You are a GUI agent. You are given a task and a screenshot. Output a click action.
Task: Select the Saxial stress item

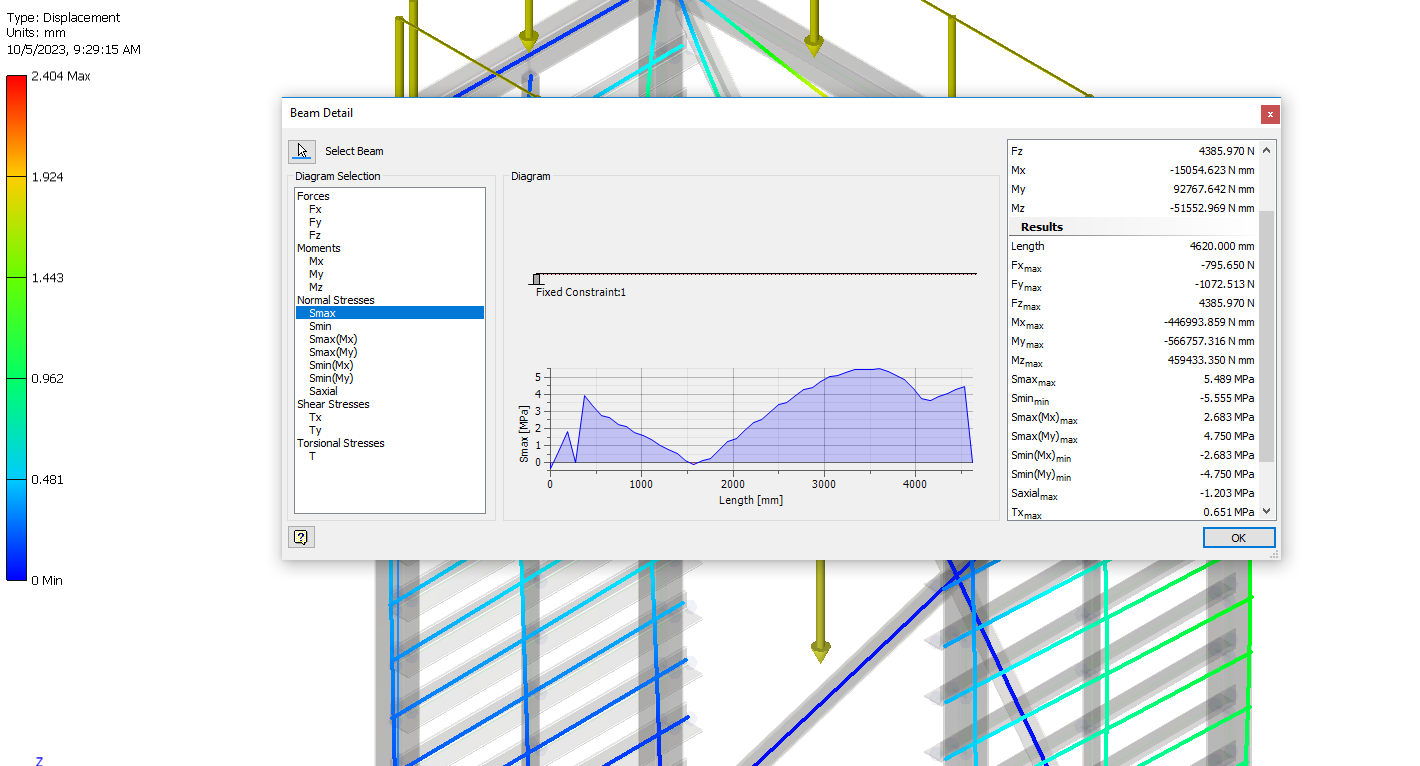click(323, 391)
